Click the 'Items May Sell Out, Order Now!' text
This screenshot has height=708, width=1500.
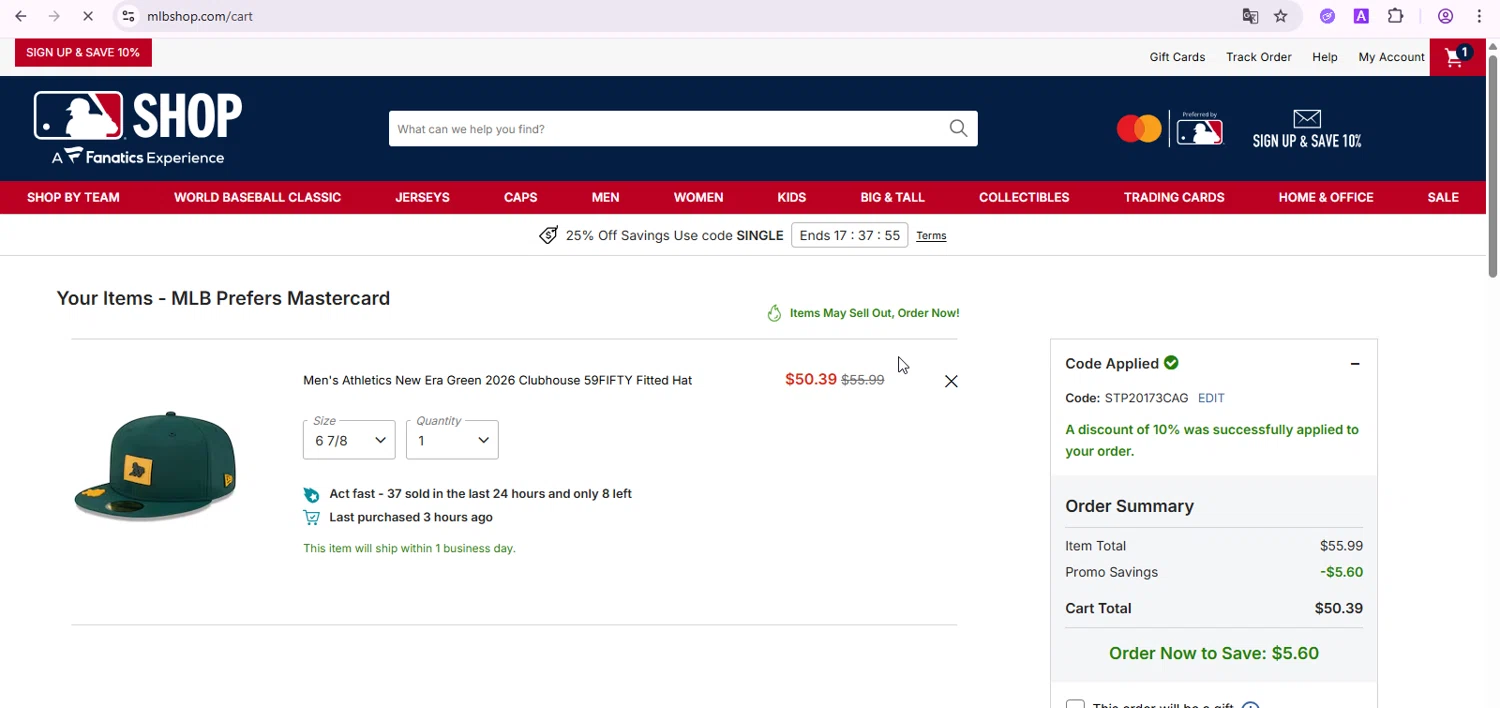click(874, 313)
